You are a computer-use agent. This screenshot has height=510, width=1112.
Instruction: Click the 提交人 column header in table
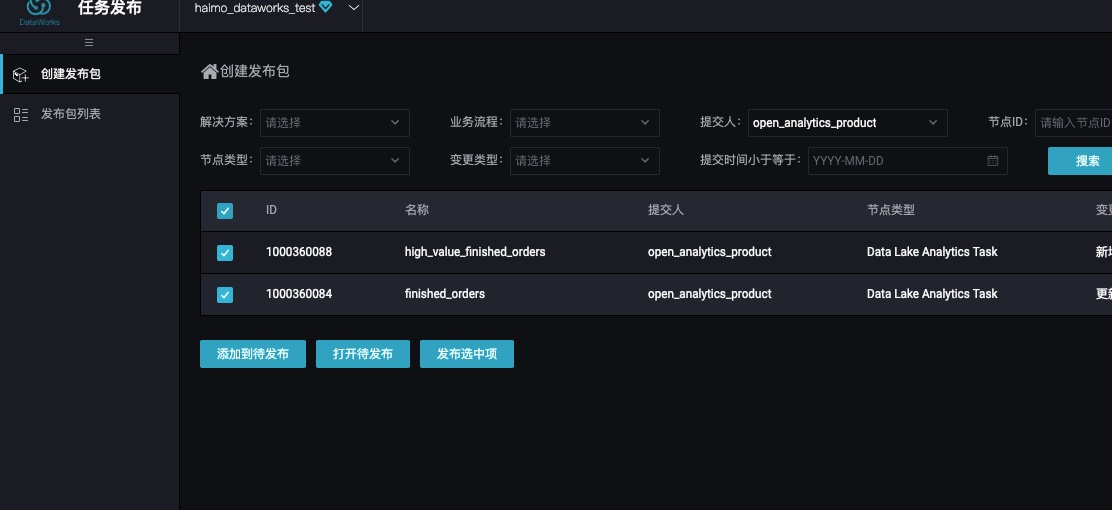(665, 210)
